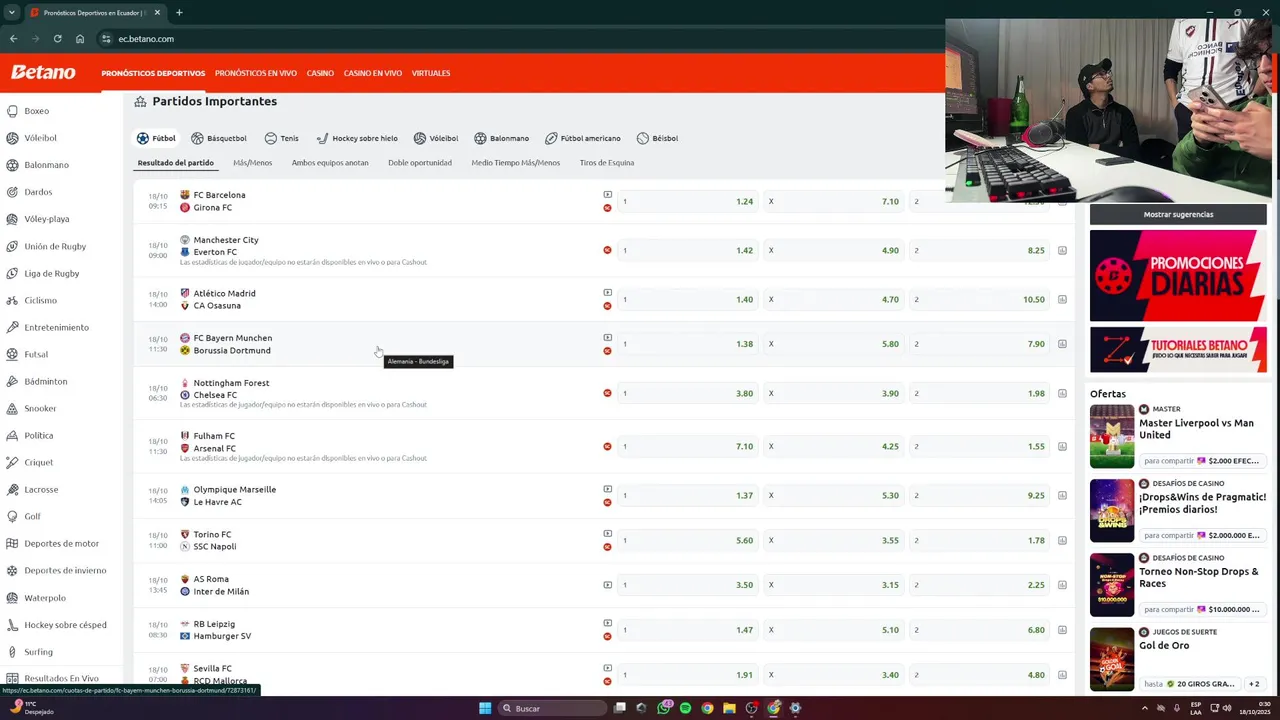
Task: Select the Fútbol sport filter
Action: (156, 138)
